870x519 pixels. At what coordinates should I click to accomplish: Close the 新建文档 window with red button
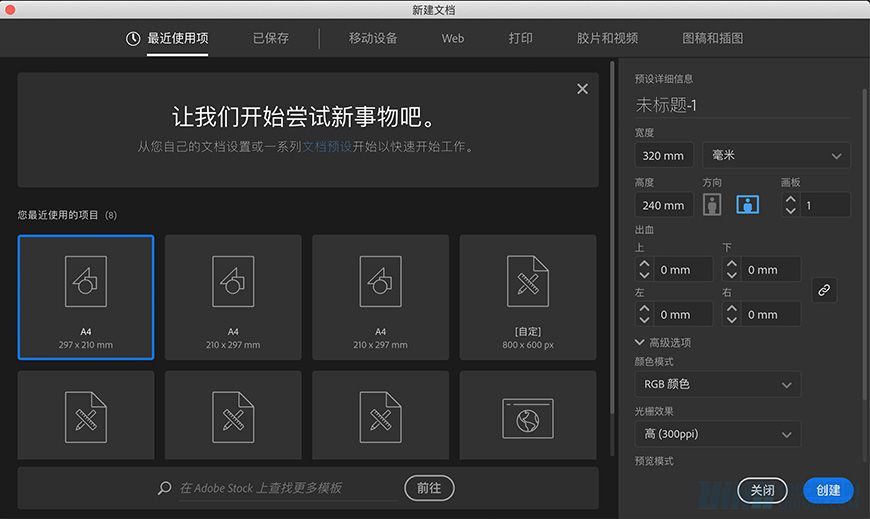point(10,9)
